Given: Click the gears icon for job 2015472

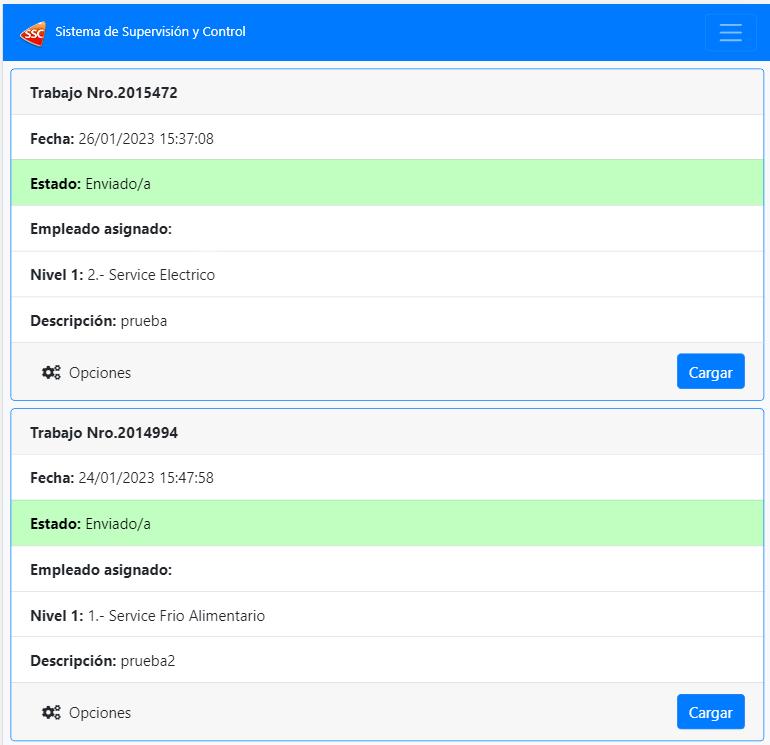Looking at the screenshot, I should coord(51,373).
